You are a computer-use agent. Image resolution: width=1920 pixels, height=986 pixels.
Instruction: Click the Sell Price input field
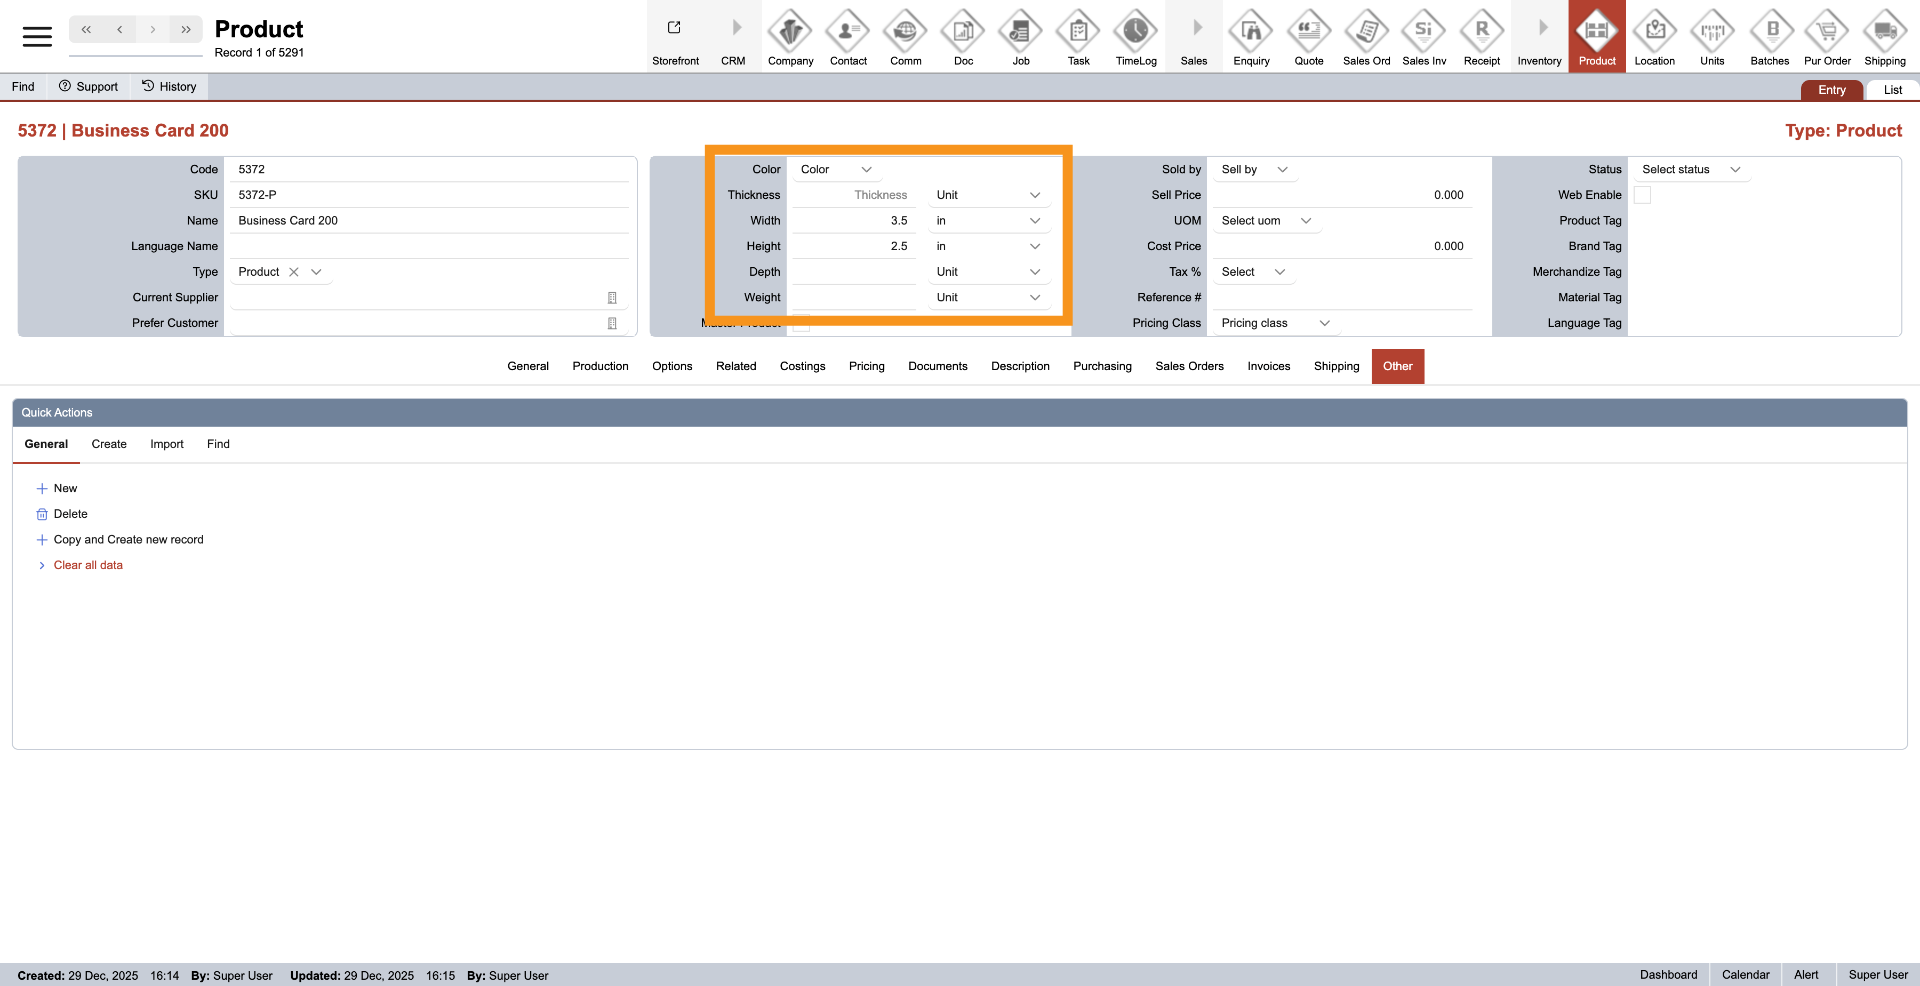1340,195
